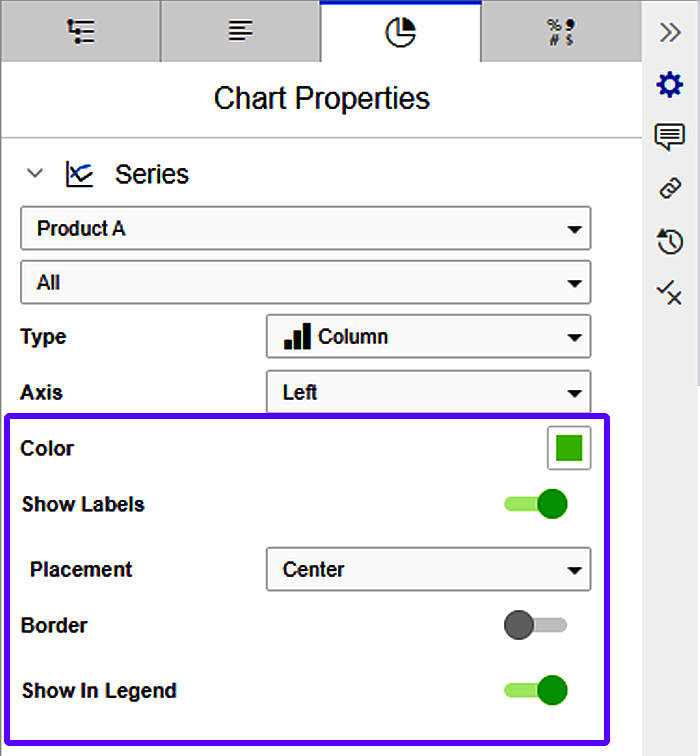Switch to the text alignment tab

[x=240, y=31]
